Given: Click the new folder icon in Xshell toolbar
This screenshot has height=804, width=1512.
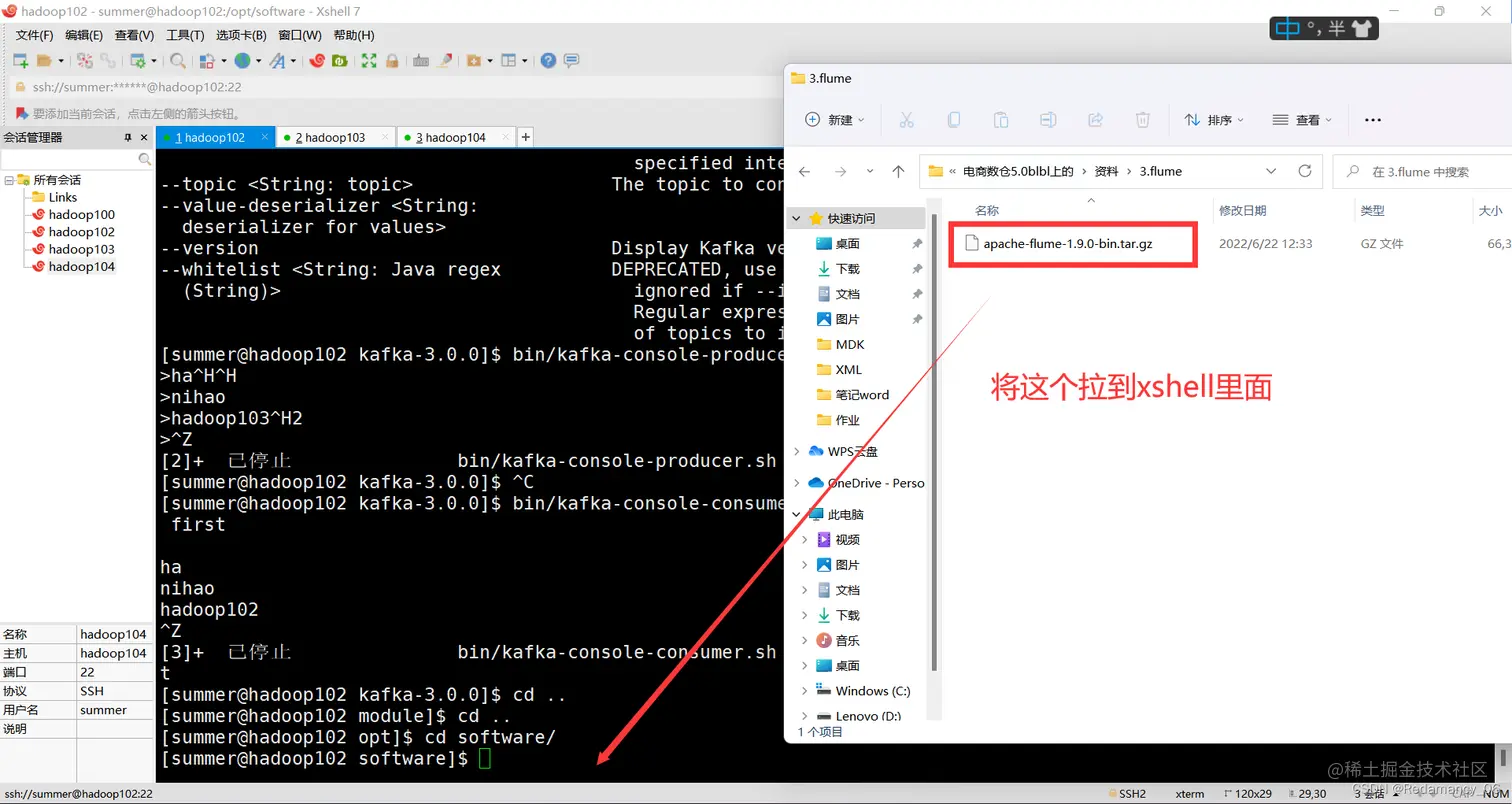Looking at the screenshot, I should [x=474, y=60].
